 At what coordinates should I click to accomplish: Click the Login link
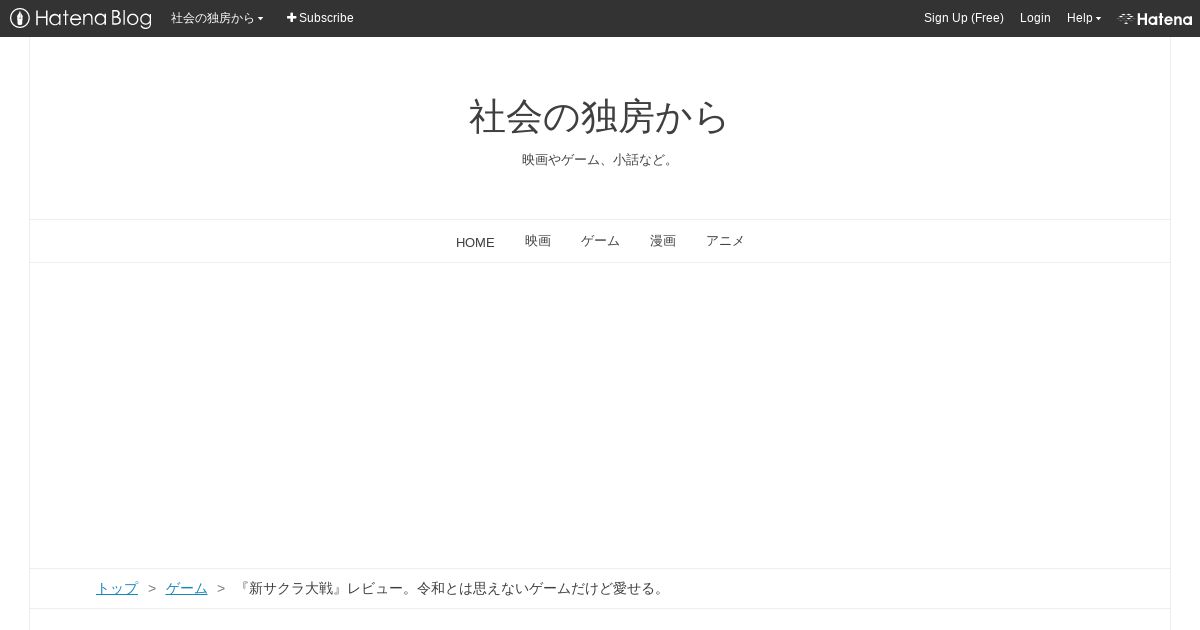pos(1035,18)
